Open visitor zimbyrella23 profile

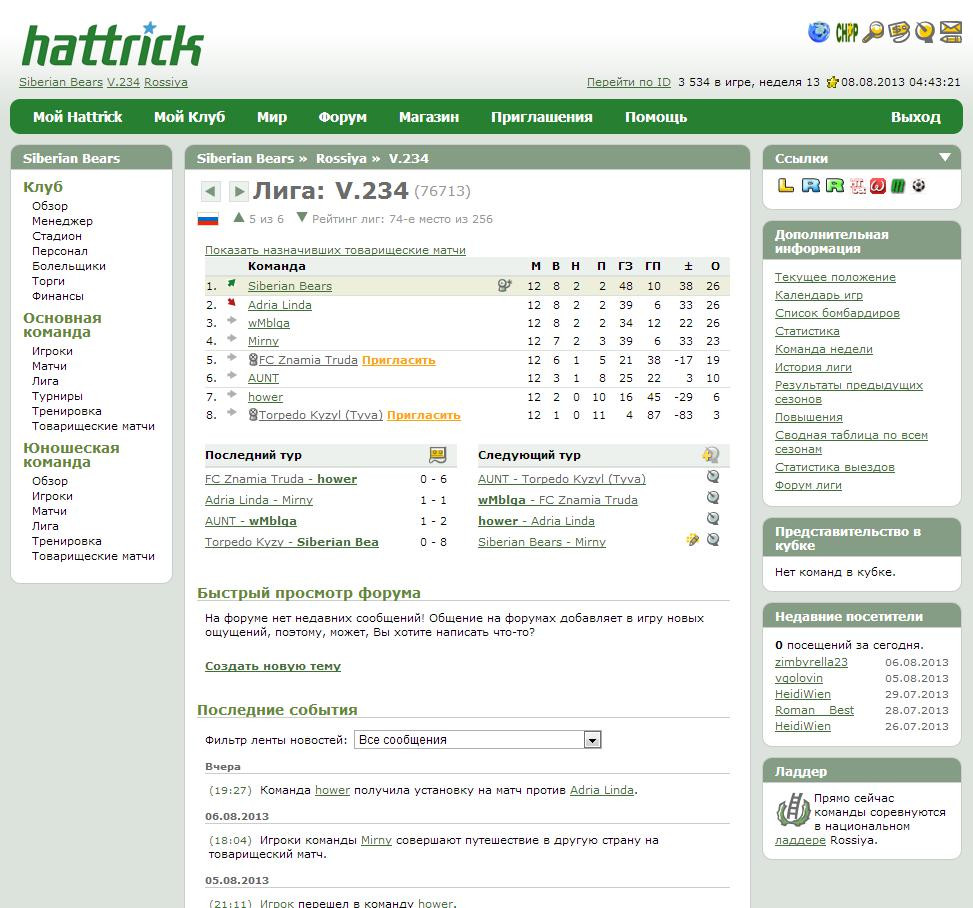[811, 662]
